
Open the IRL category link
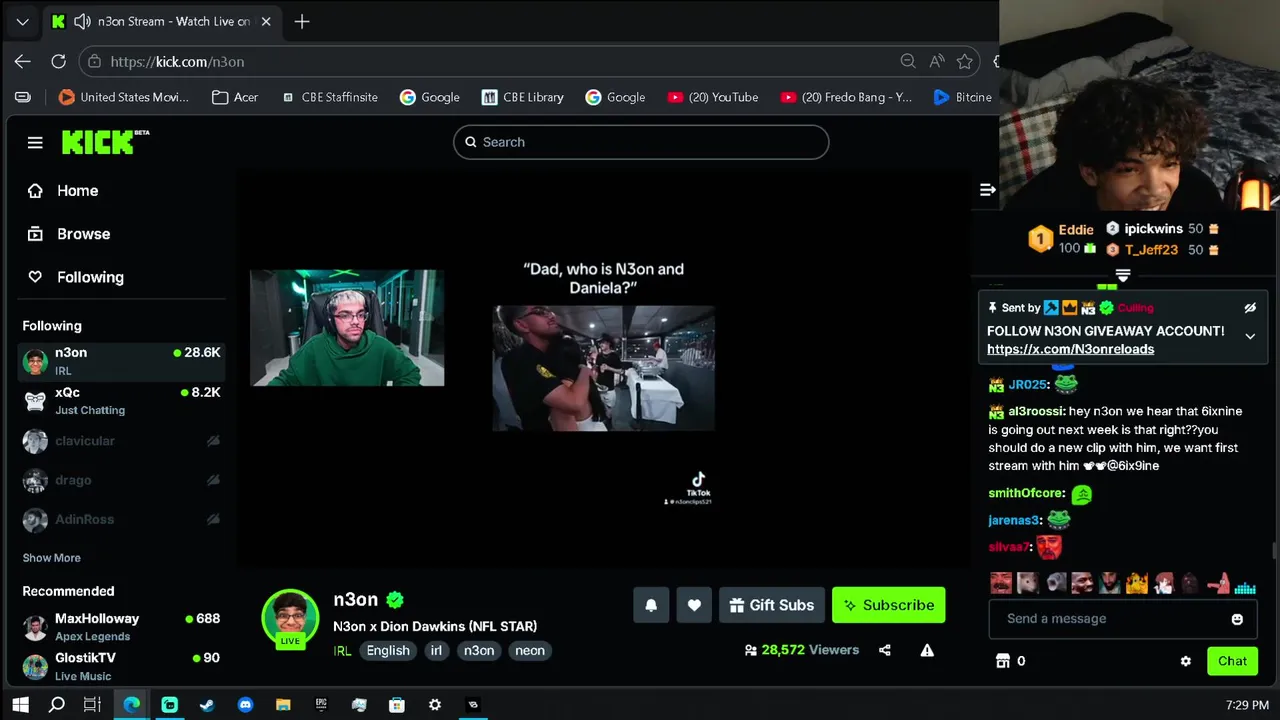(342, 651)
